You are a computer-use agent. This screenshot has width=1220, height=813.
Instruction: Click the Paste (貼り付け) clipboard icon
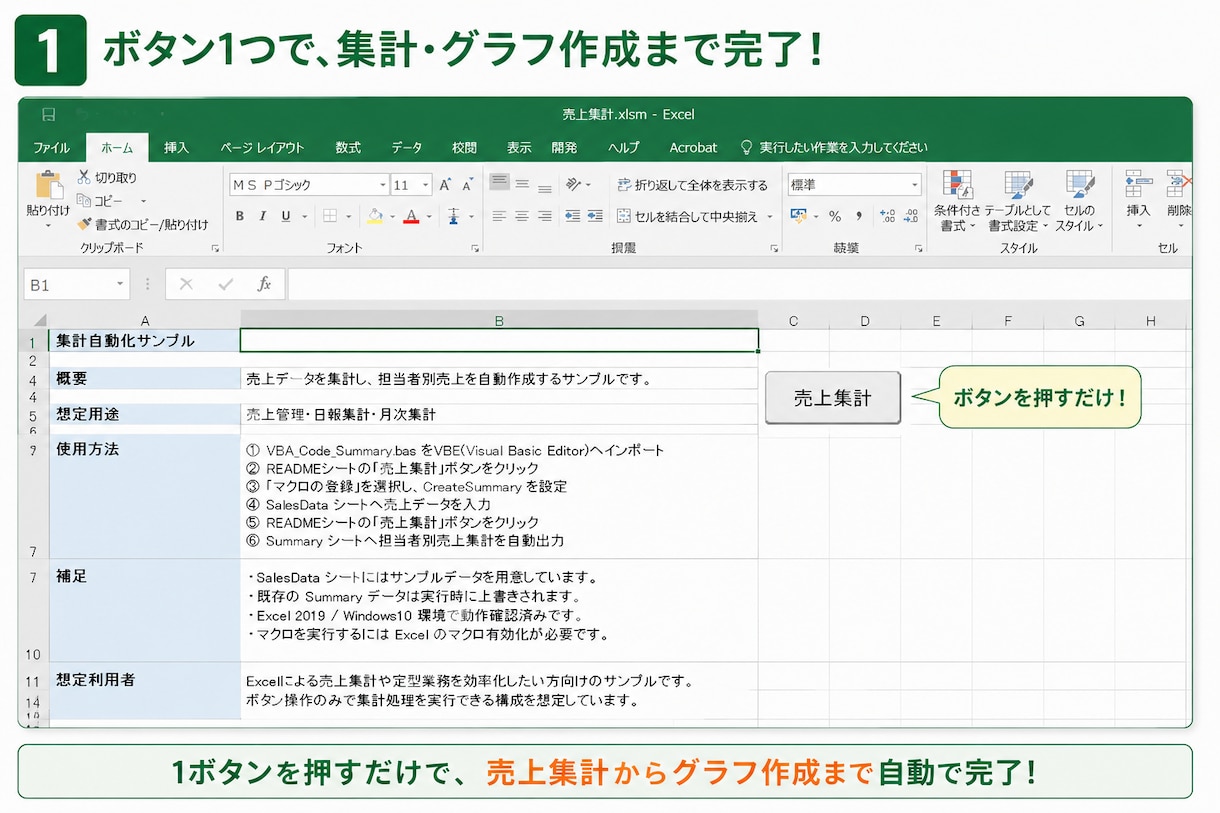point(48,186)
